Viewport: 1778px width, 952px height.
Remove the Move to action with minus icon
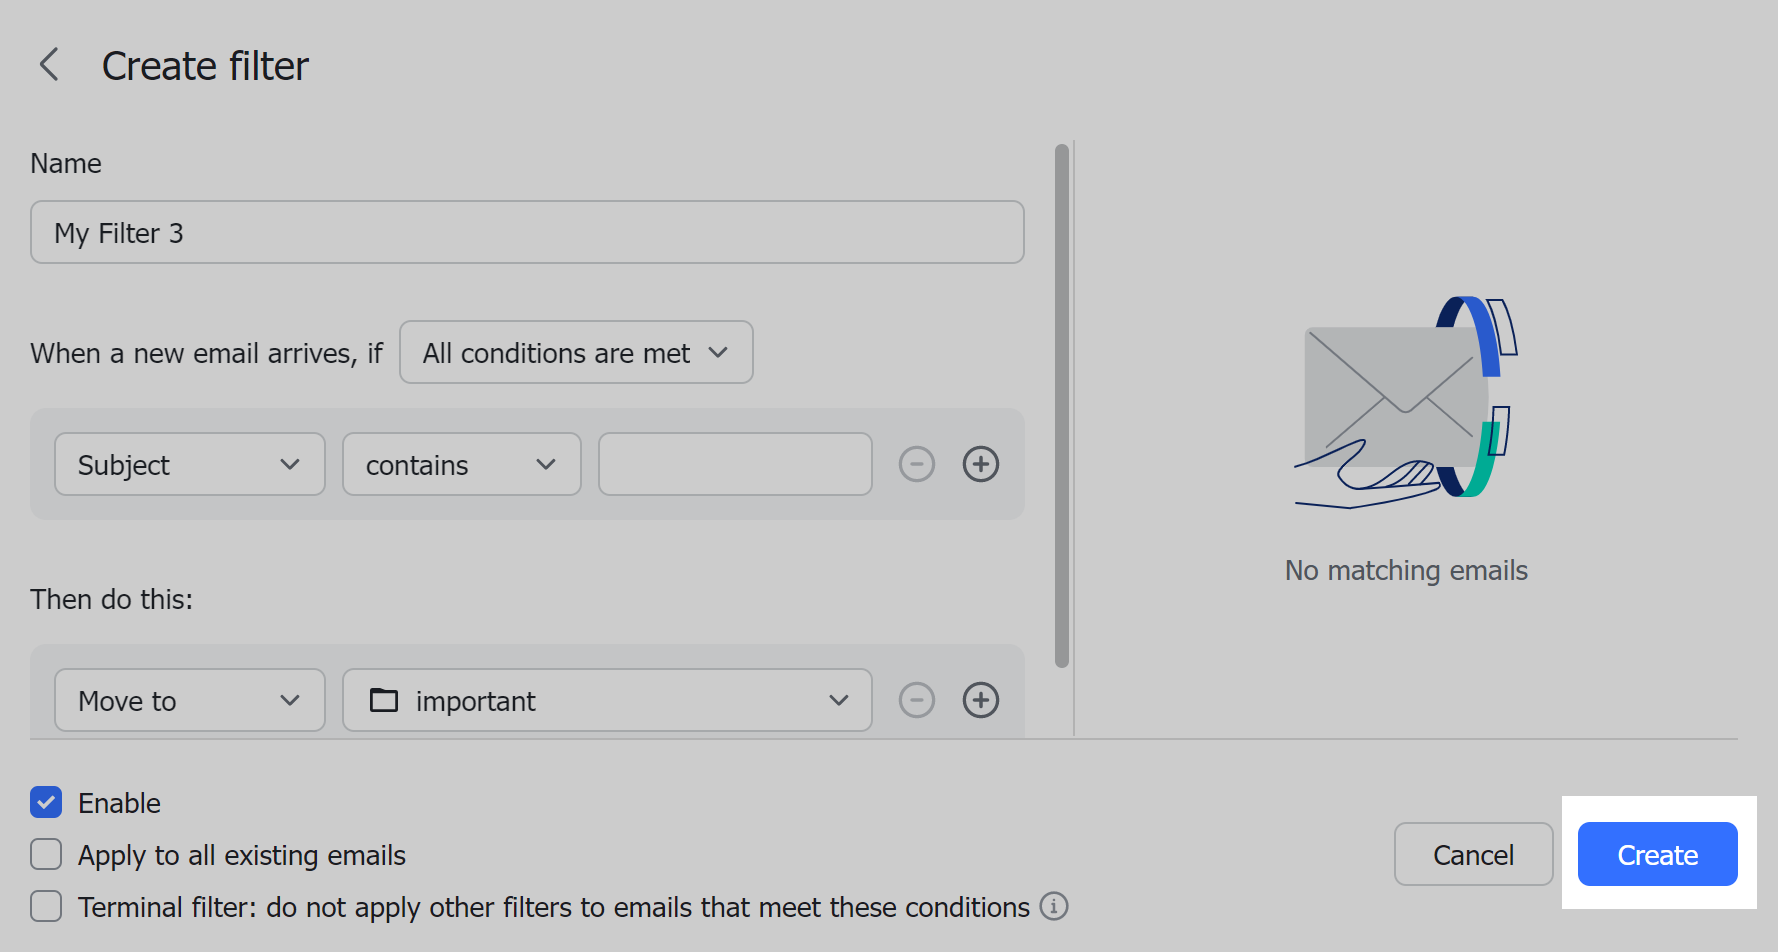pos(916,700)
